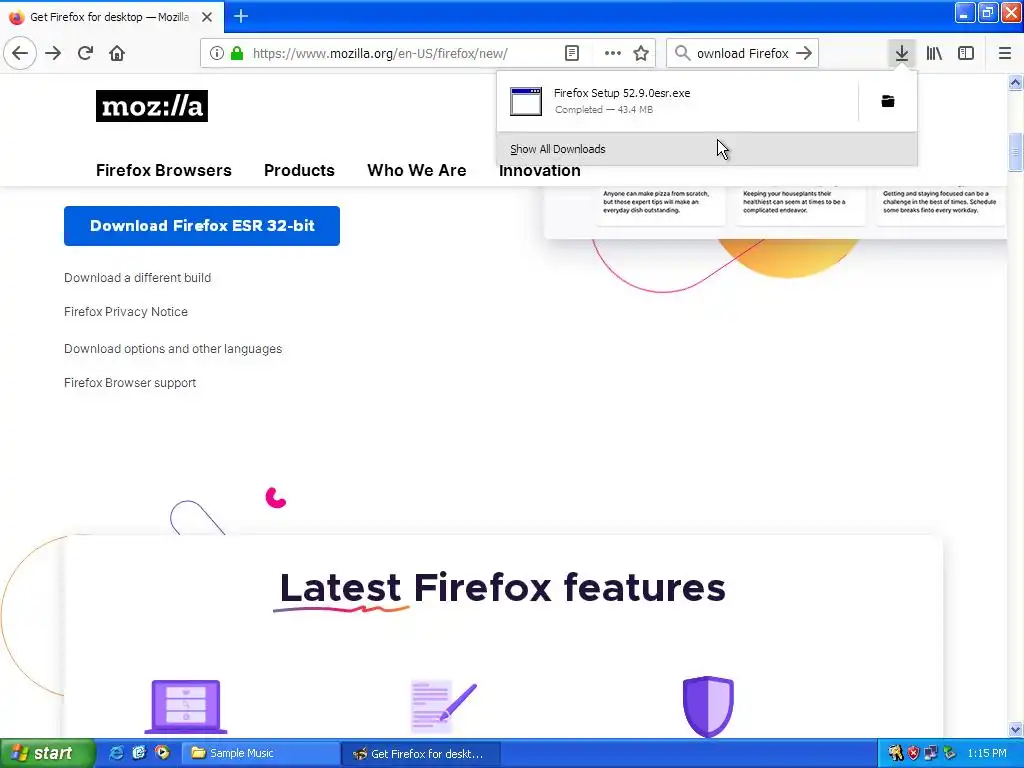Open Innovation navigation menu
The image size is (1024, 768).
539,172
